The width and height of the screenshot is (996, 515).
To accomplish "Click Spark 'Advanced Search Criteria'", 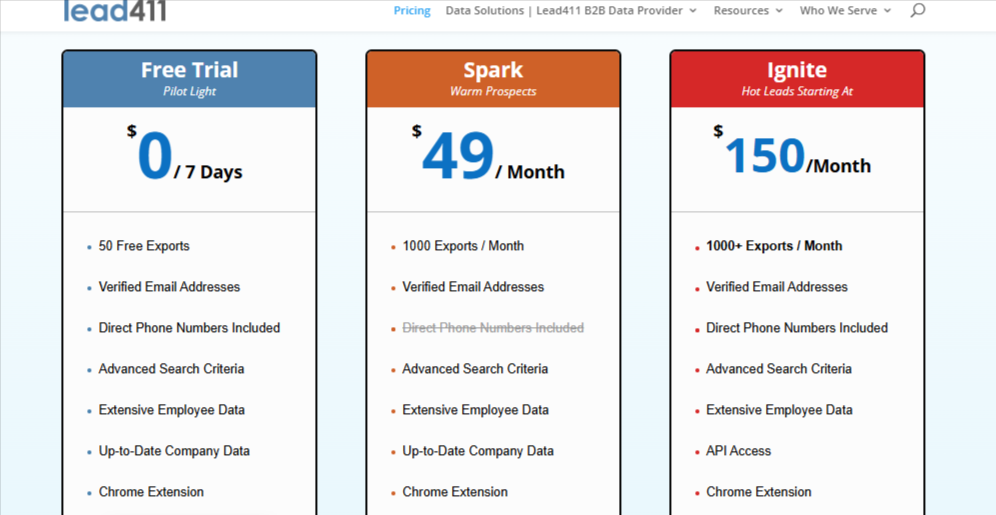I will coord(475,369).
